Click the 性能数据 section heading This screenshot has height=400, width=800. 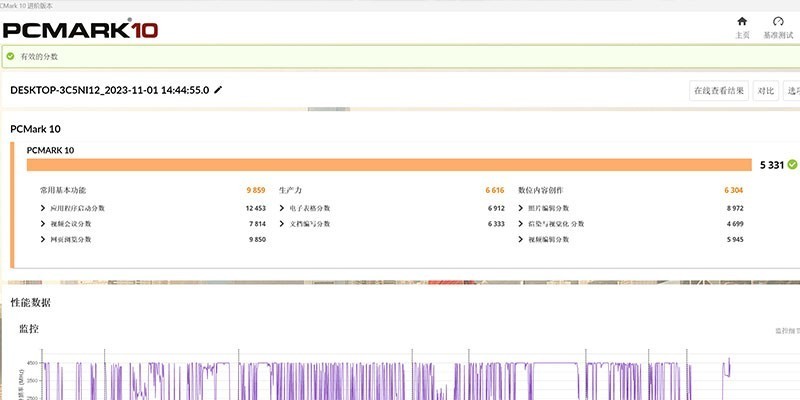(31, 303)
